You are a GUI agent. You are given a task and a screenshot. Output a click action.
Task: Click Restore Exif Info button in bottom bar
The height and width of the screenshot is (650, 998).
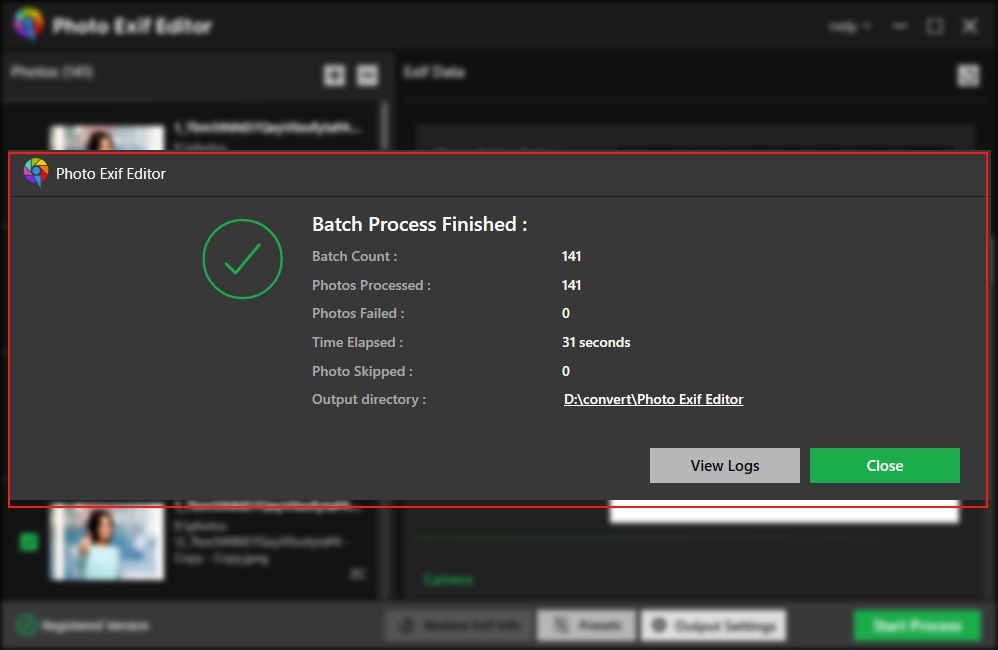pyautogui.click(x=459, y=626)
